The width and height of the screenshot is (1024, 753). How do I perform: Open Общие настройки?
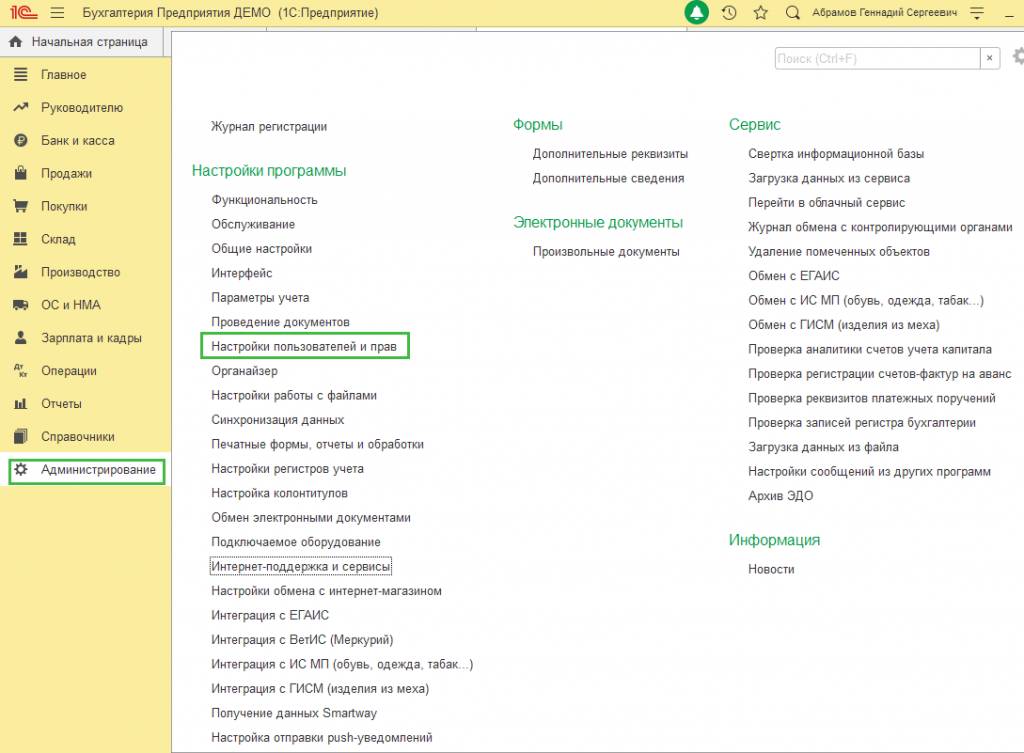[261, 249]
